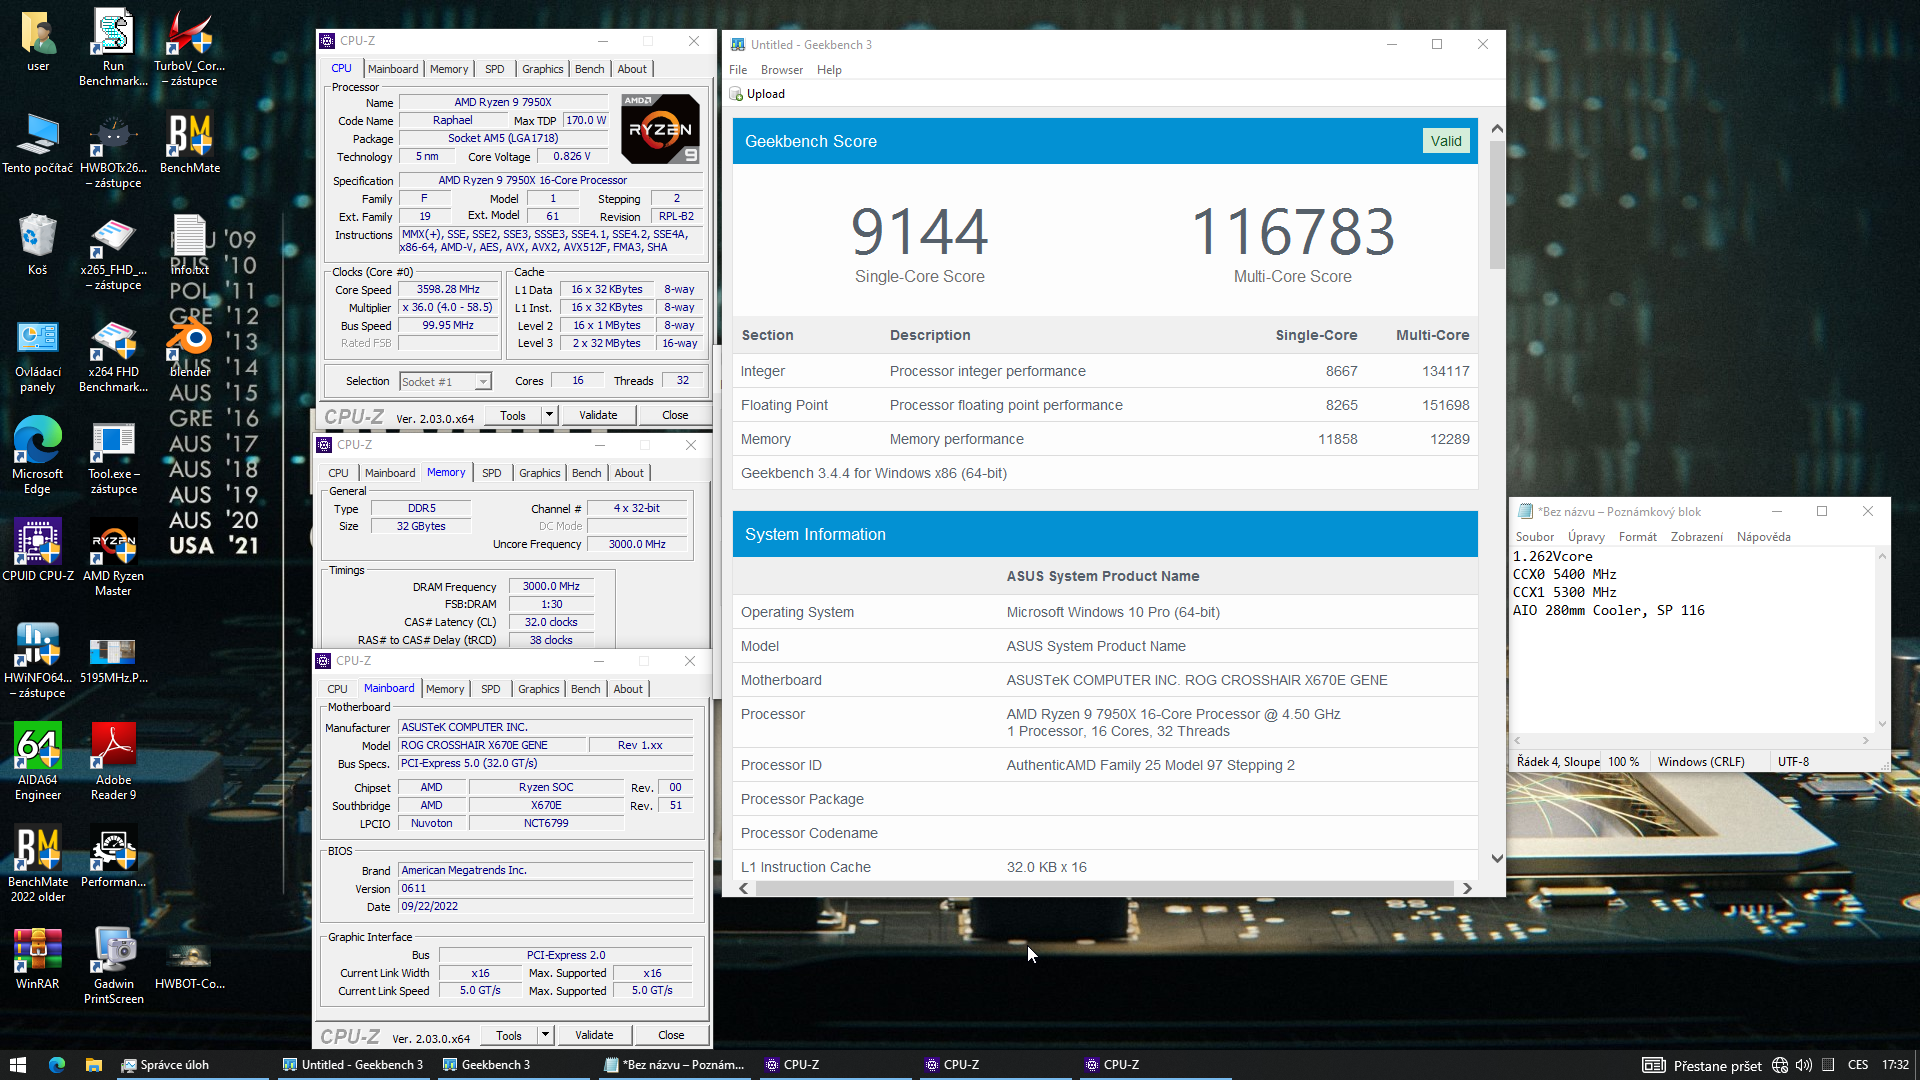The height and width of the screenshot is (1080, 1920).
Task: Click Close button in top CPU-Z
Action: click(x=675, y=415)
